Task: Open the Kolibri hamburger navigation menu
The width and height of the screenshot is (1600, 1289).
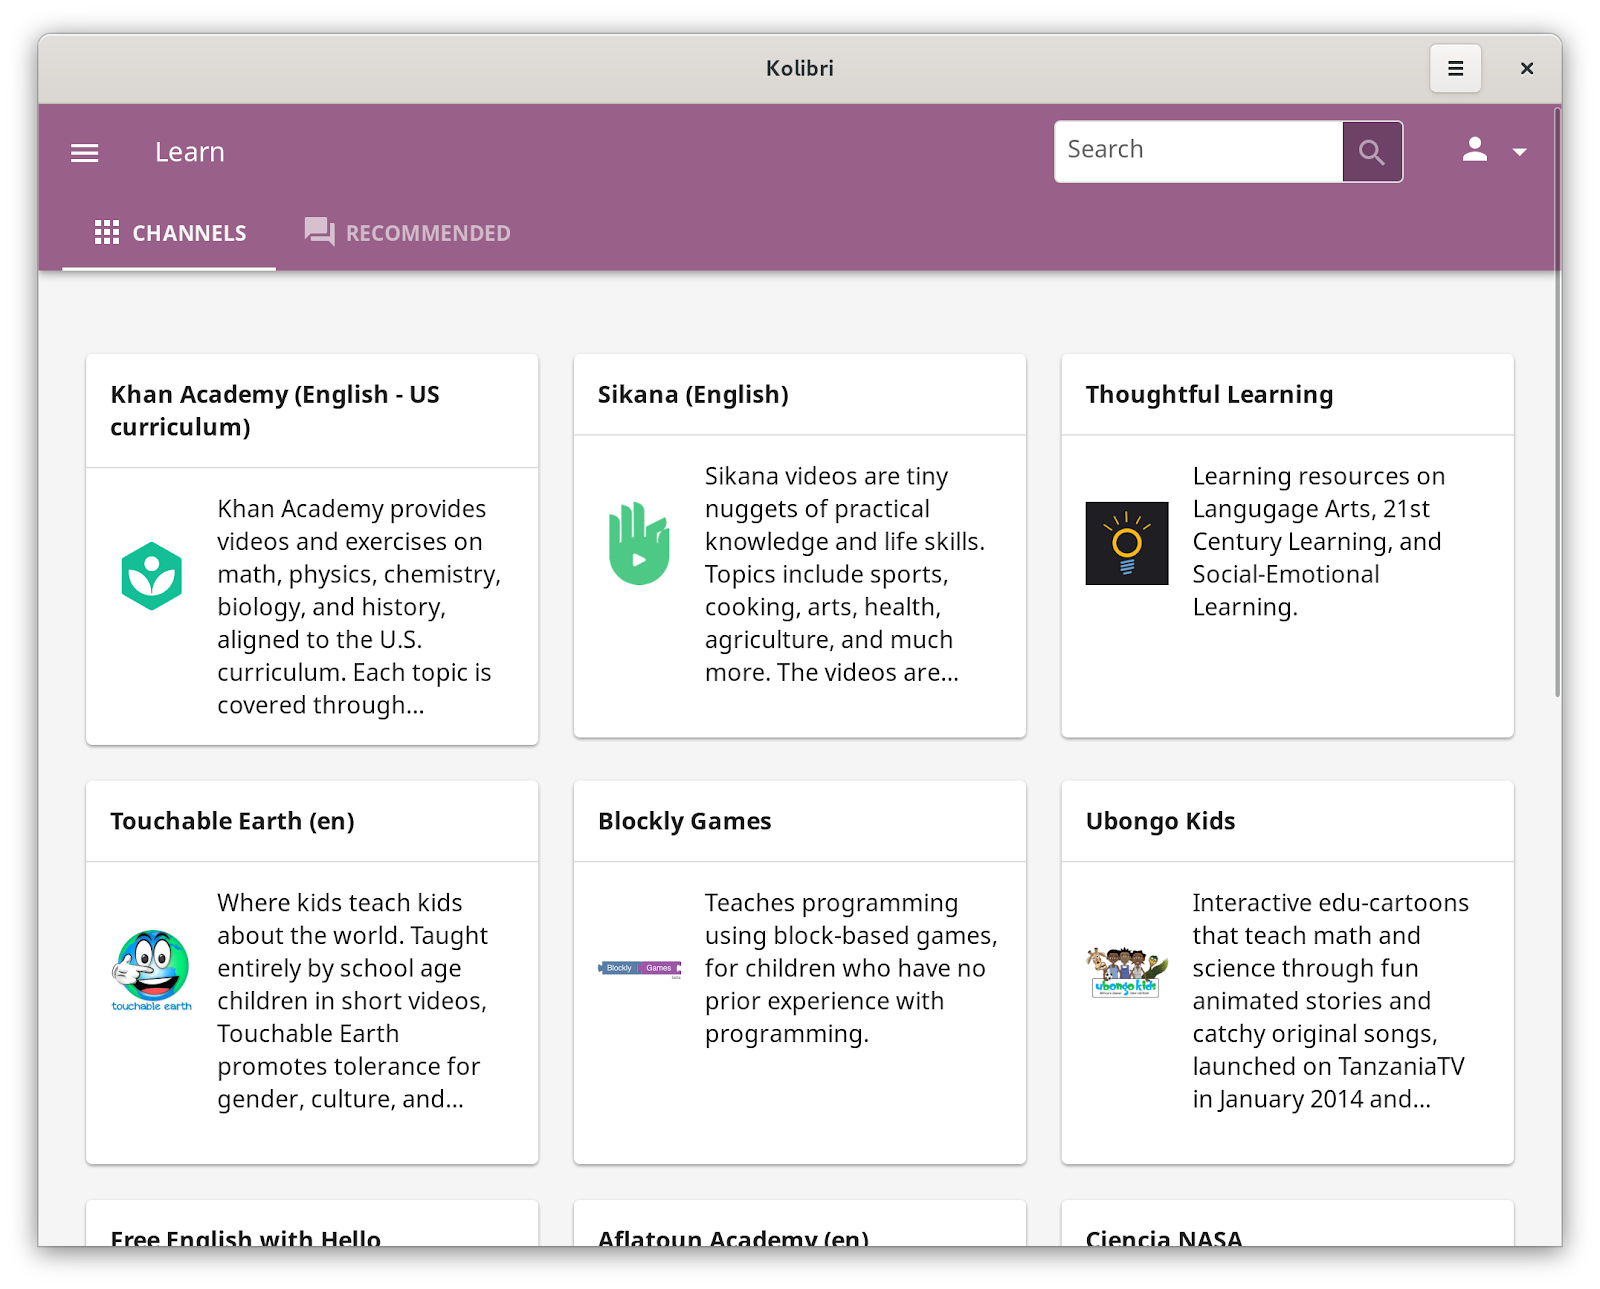Action: [x=85, y=152]
